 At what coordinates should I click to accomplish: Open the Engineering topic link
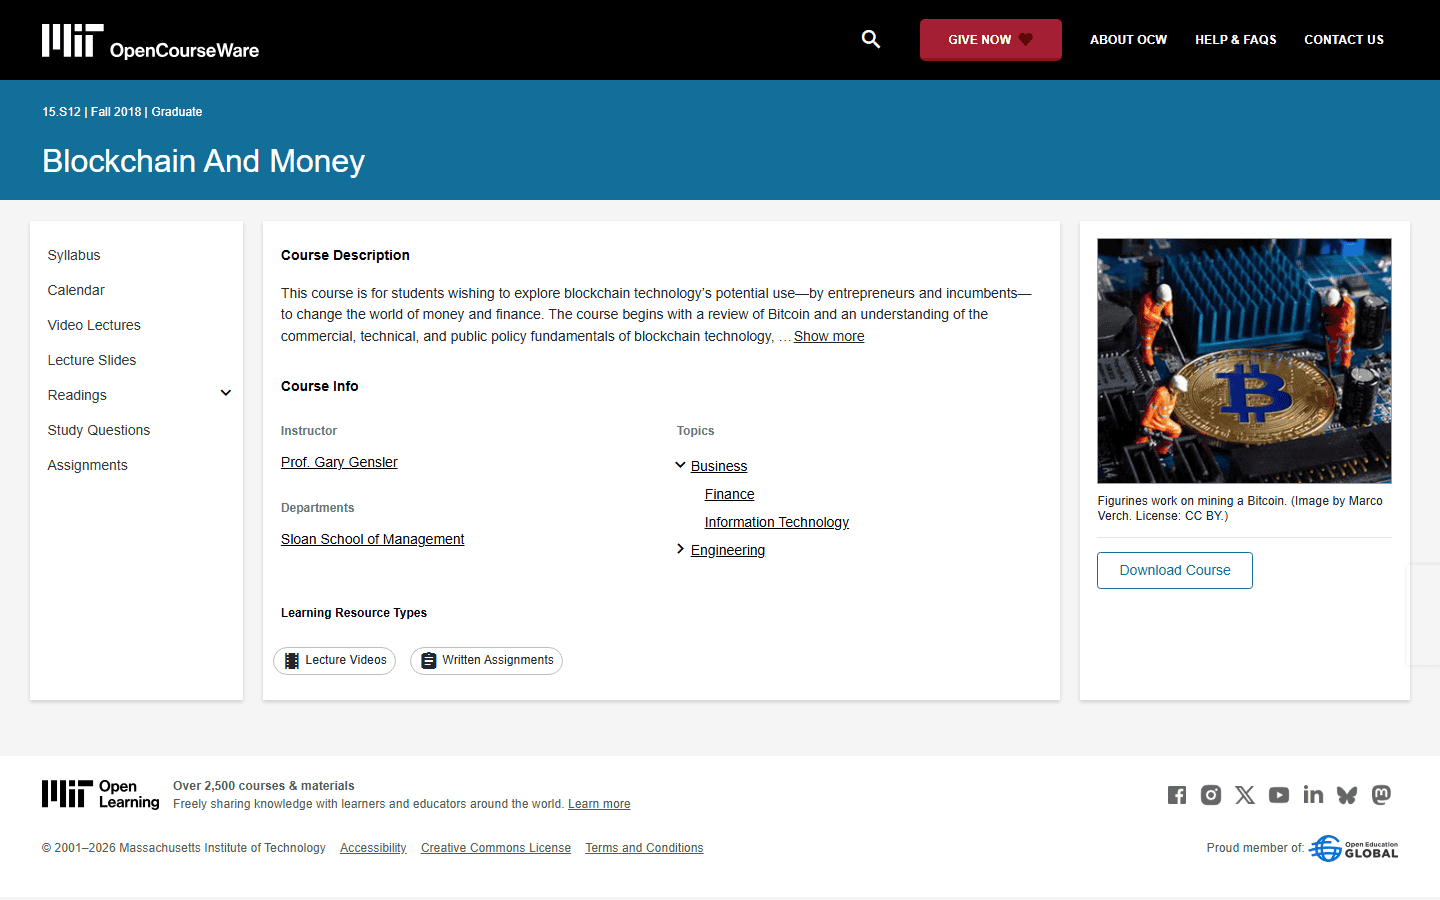tap(728, 550)
